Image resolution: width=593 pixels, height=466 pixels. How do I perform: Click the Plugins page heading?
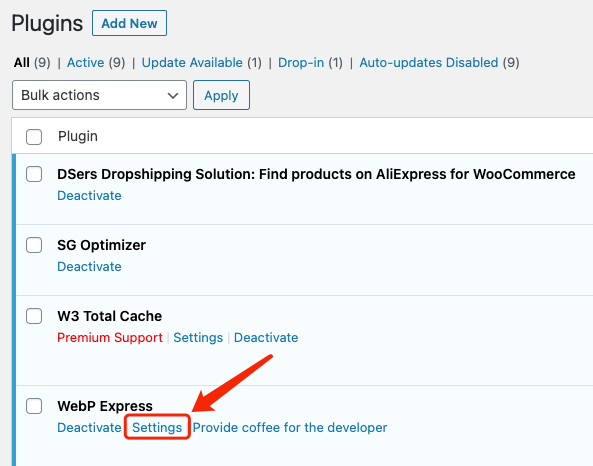point(47,23)
